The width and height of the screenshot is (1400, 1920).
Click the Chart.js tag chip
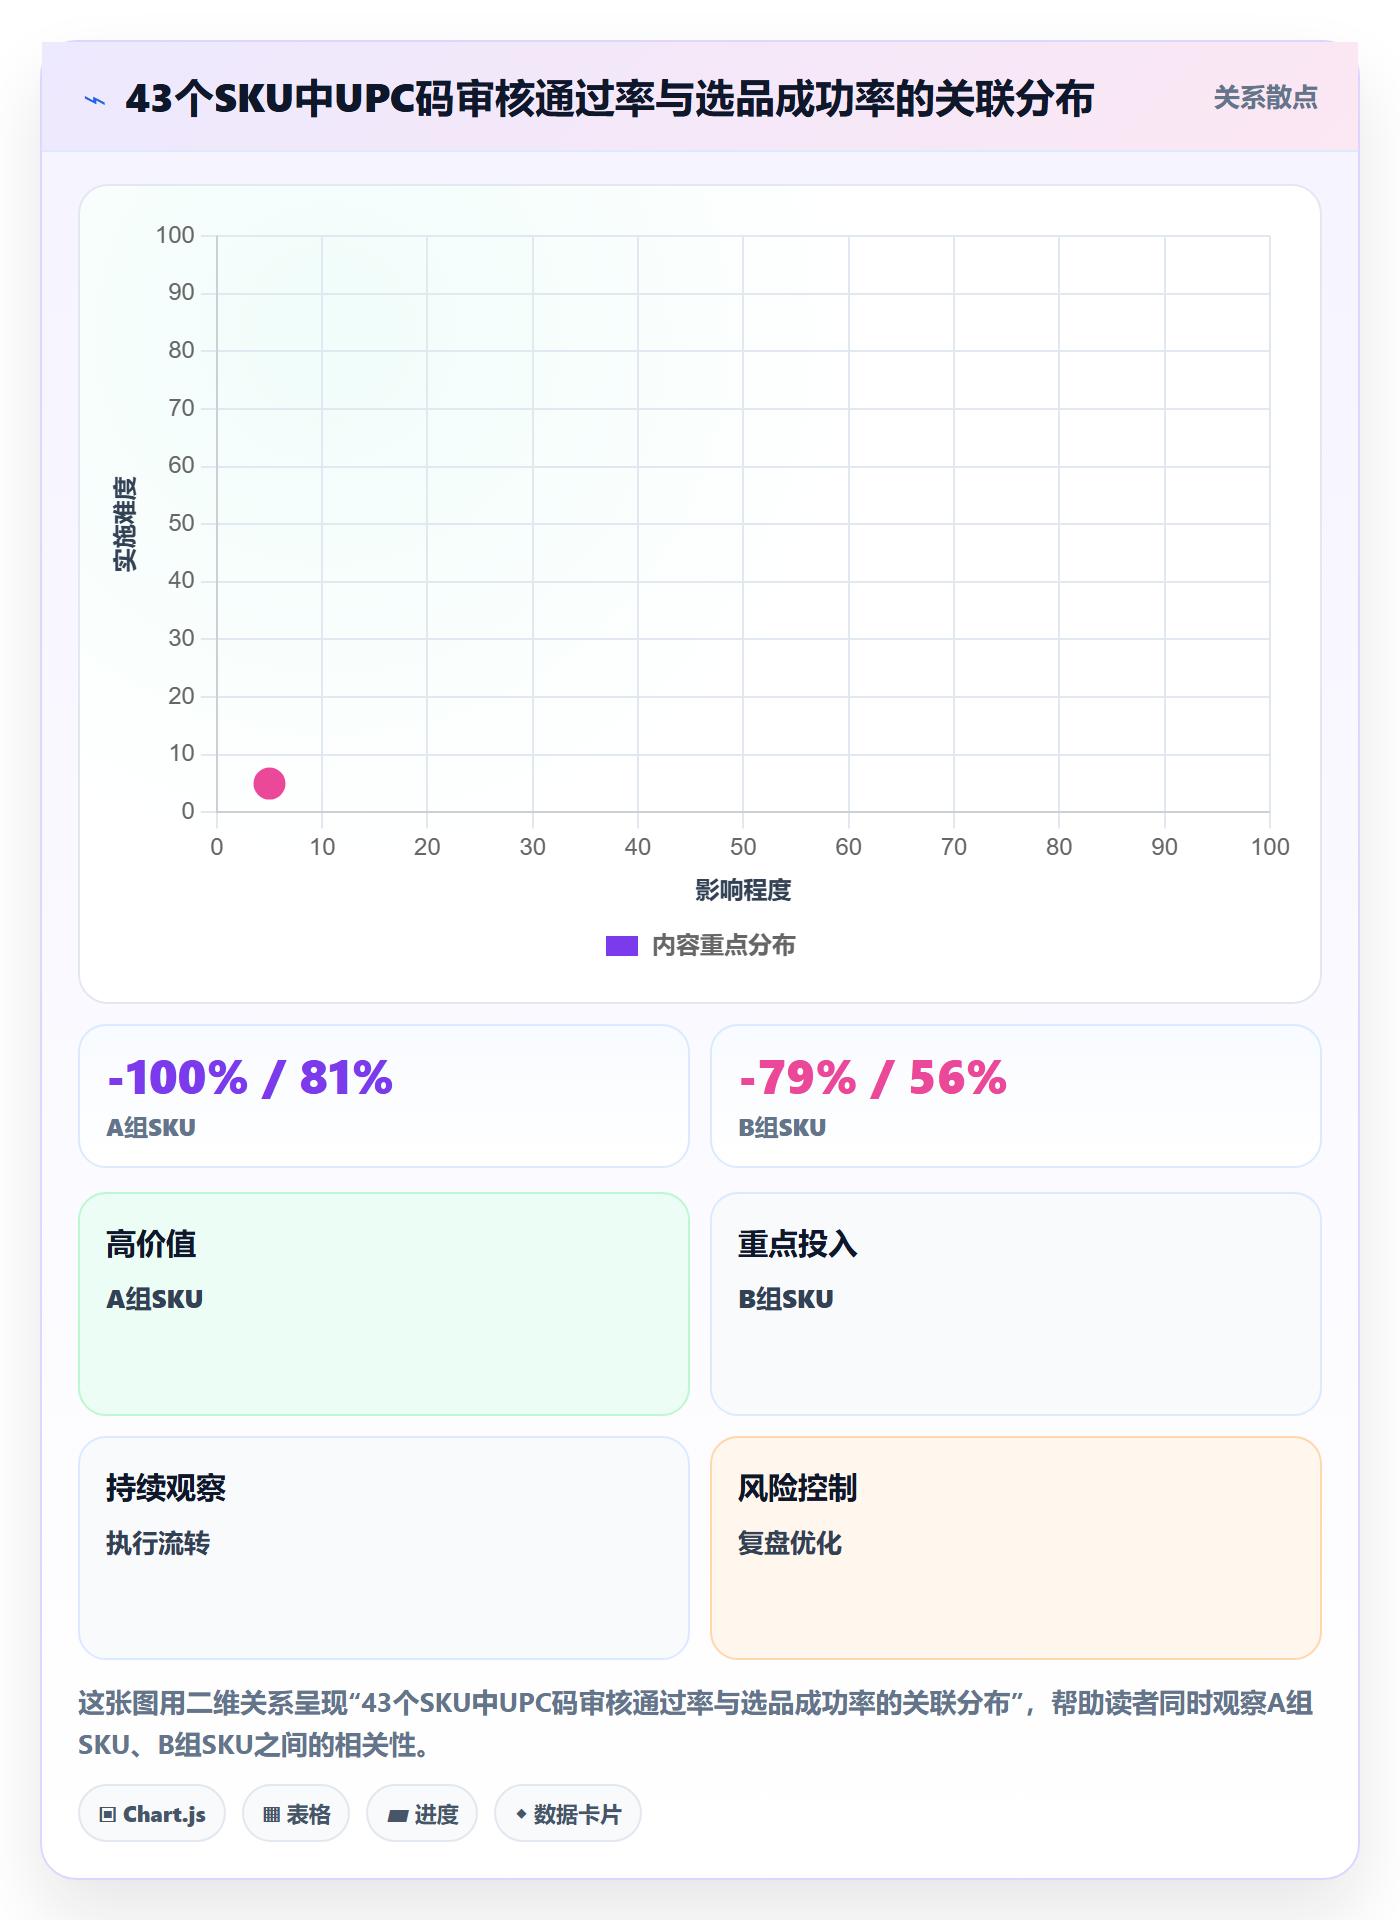coord(152,1813)
